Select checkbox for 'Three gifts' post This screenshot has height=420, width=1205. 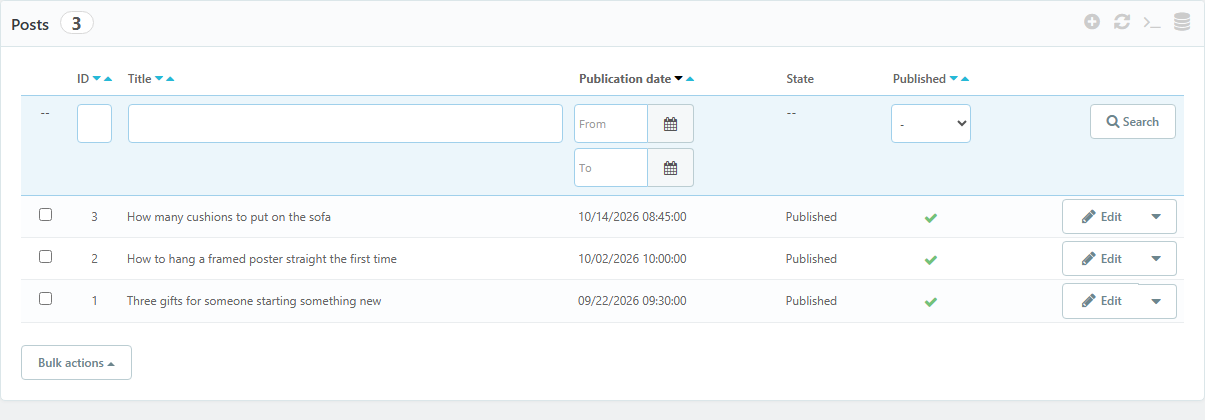(45, 298)
